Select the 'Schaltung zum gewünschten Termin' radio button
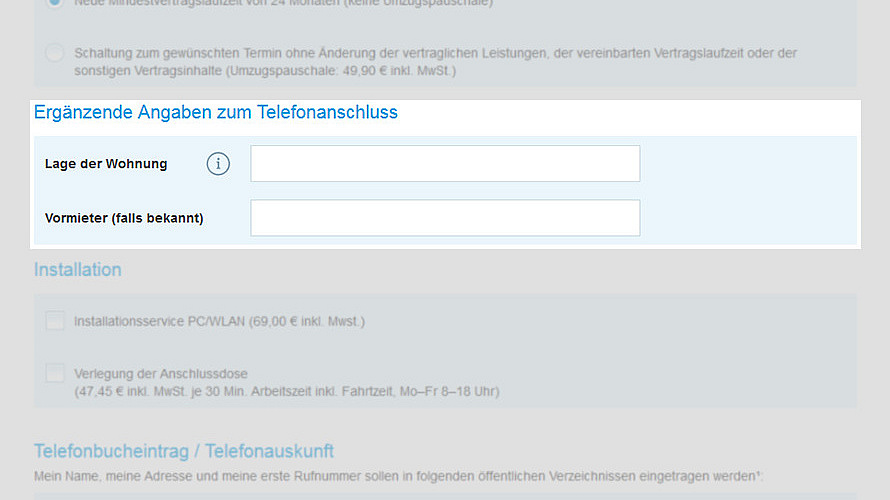The image size is (890, 500). pos(54,53)
